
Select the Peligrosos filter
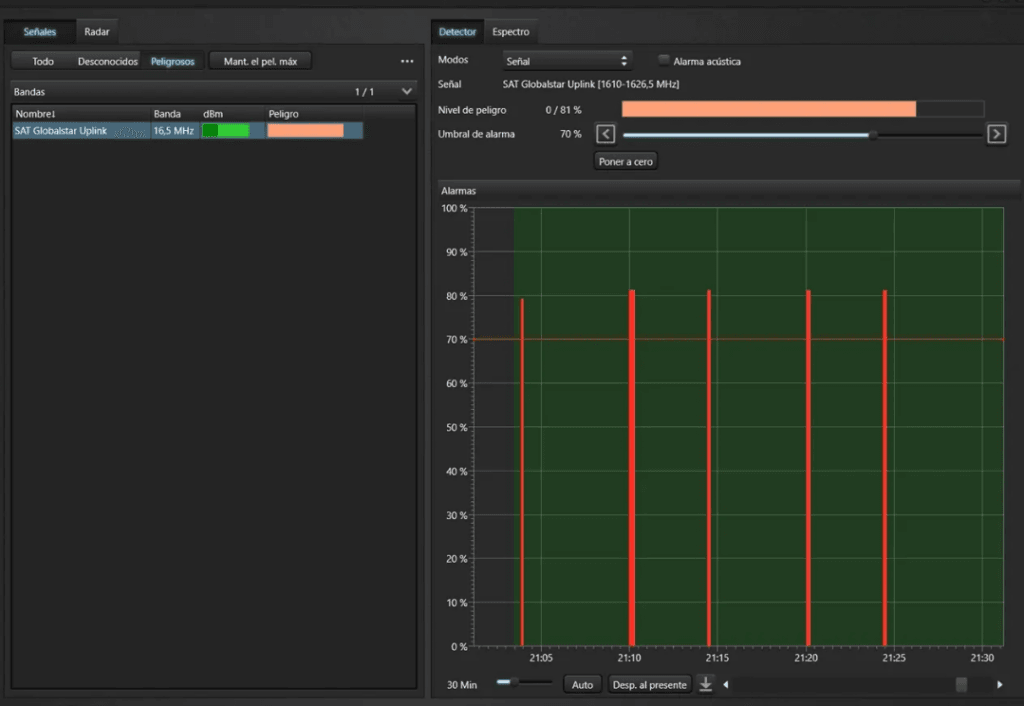[173, 61]
